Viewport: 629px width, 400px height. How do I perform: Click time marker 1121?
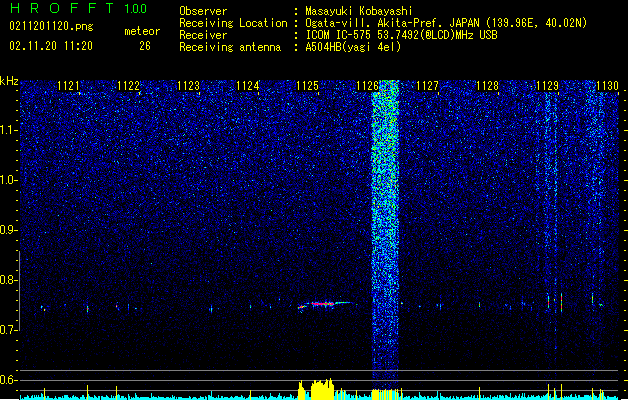[68, 86]
